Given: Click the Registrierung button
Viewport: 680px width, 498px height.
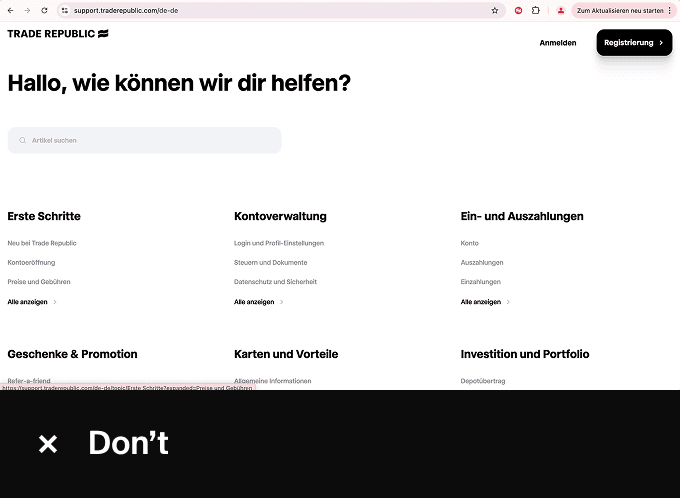Looking at the screenshot, I should coord(634,43).
